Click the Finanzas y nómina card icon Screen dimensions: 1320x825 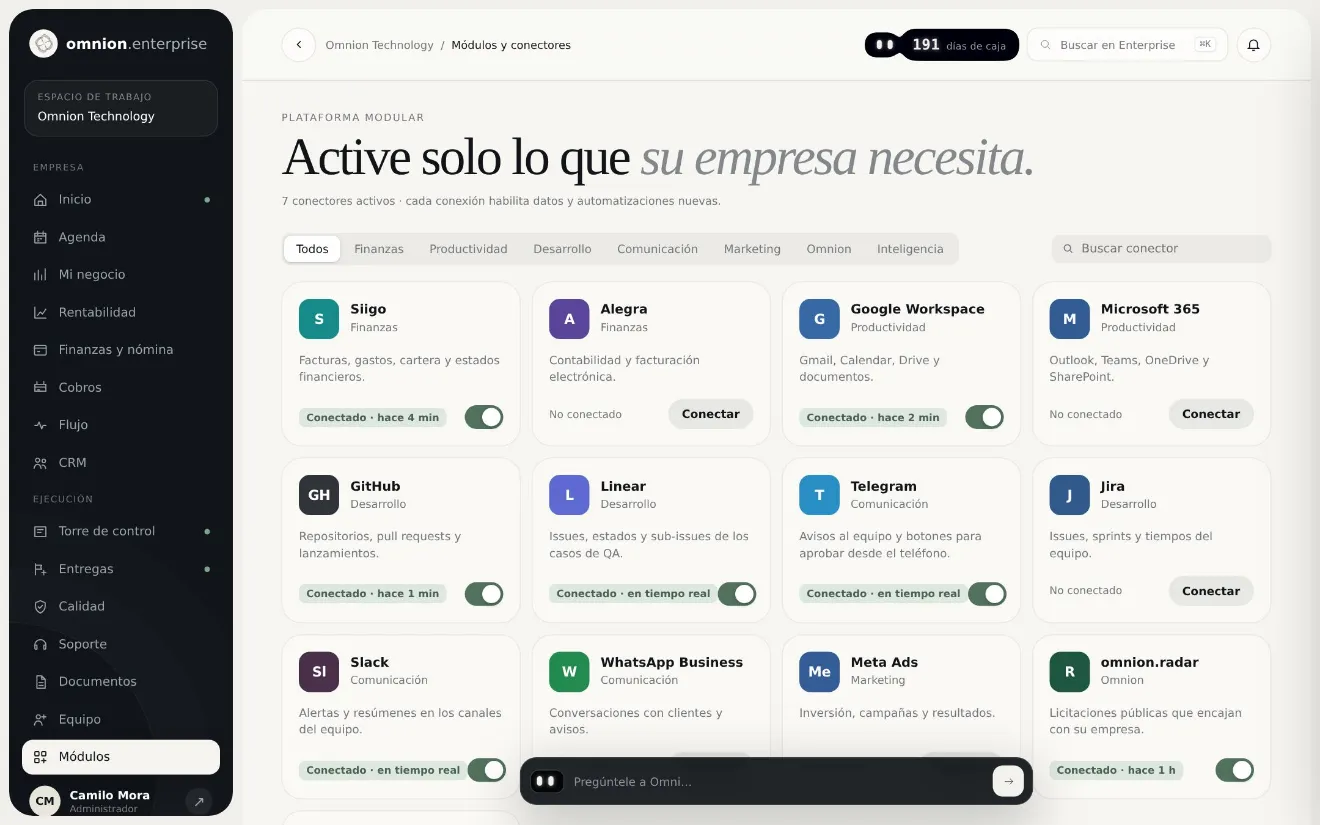pos(40,350)
